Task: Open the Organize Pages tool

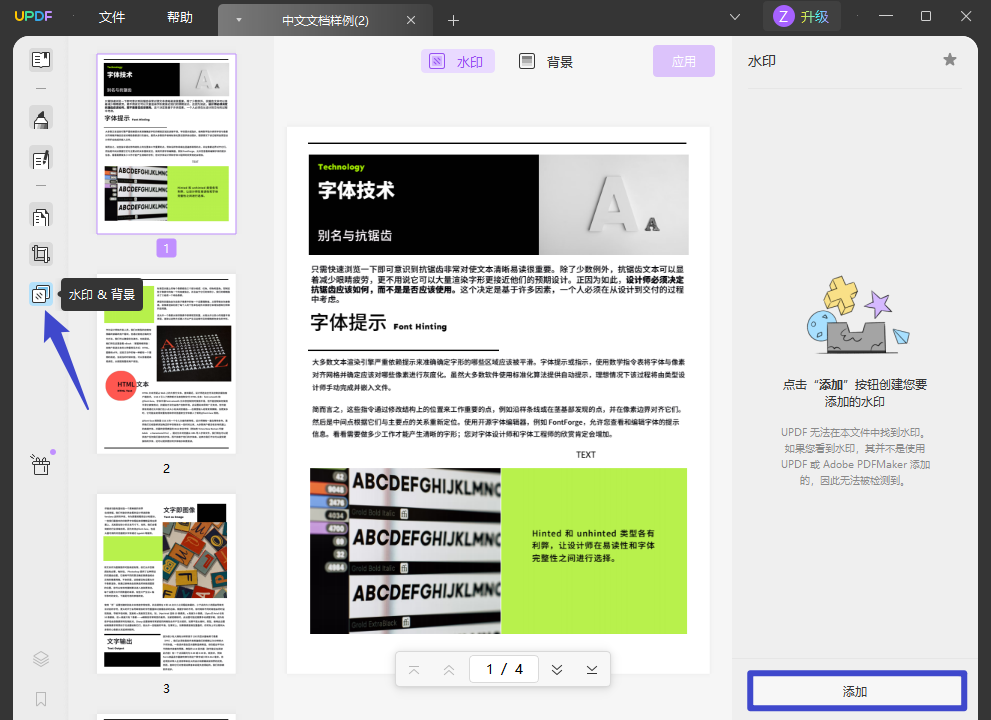Action: tap(41, 217)
